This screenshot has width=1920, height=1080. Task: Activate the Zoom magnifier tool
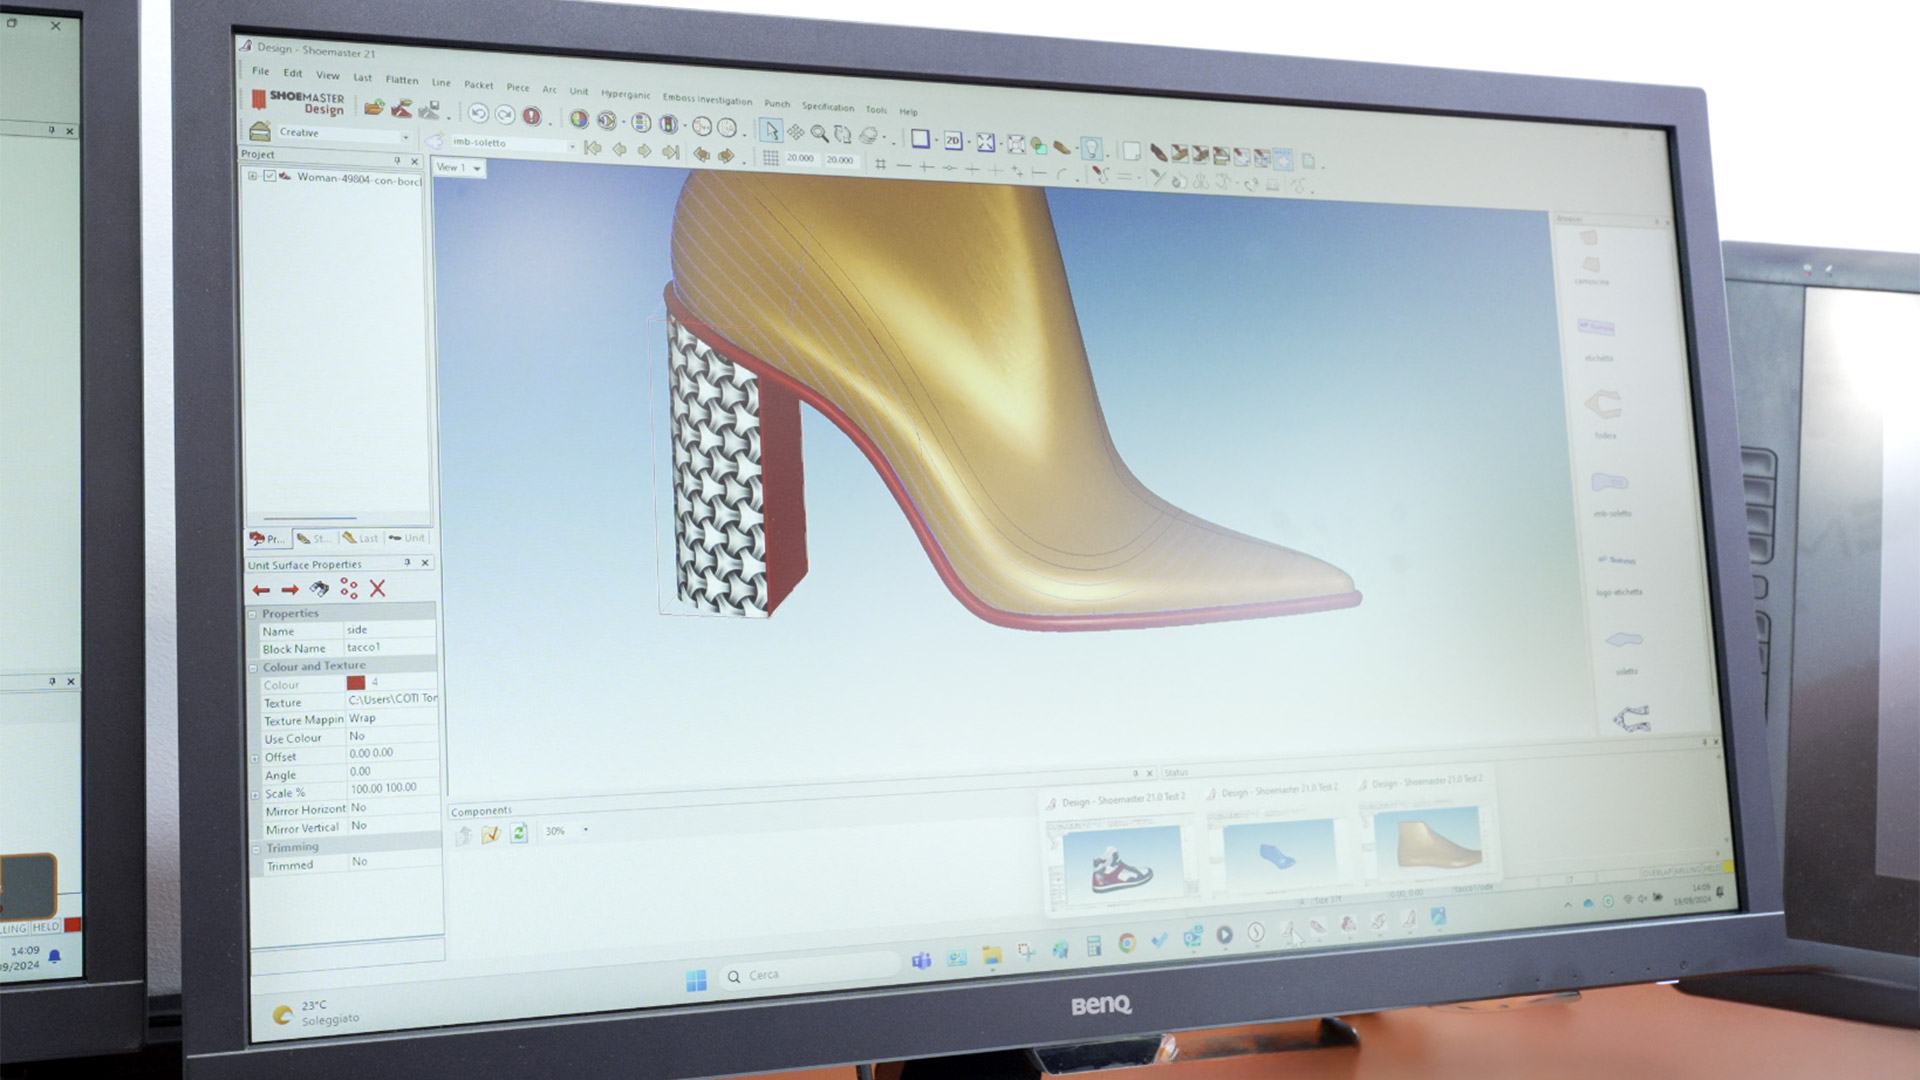click(820, 131)
